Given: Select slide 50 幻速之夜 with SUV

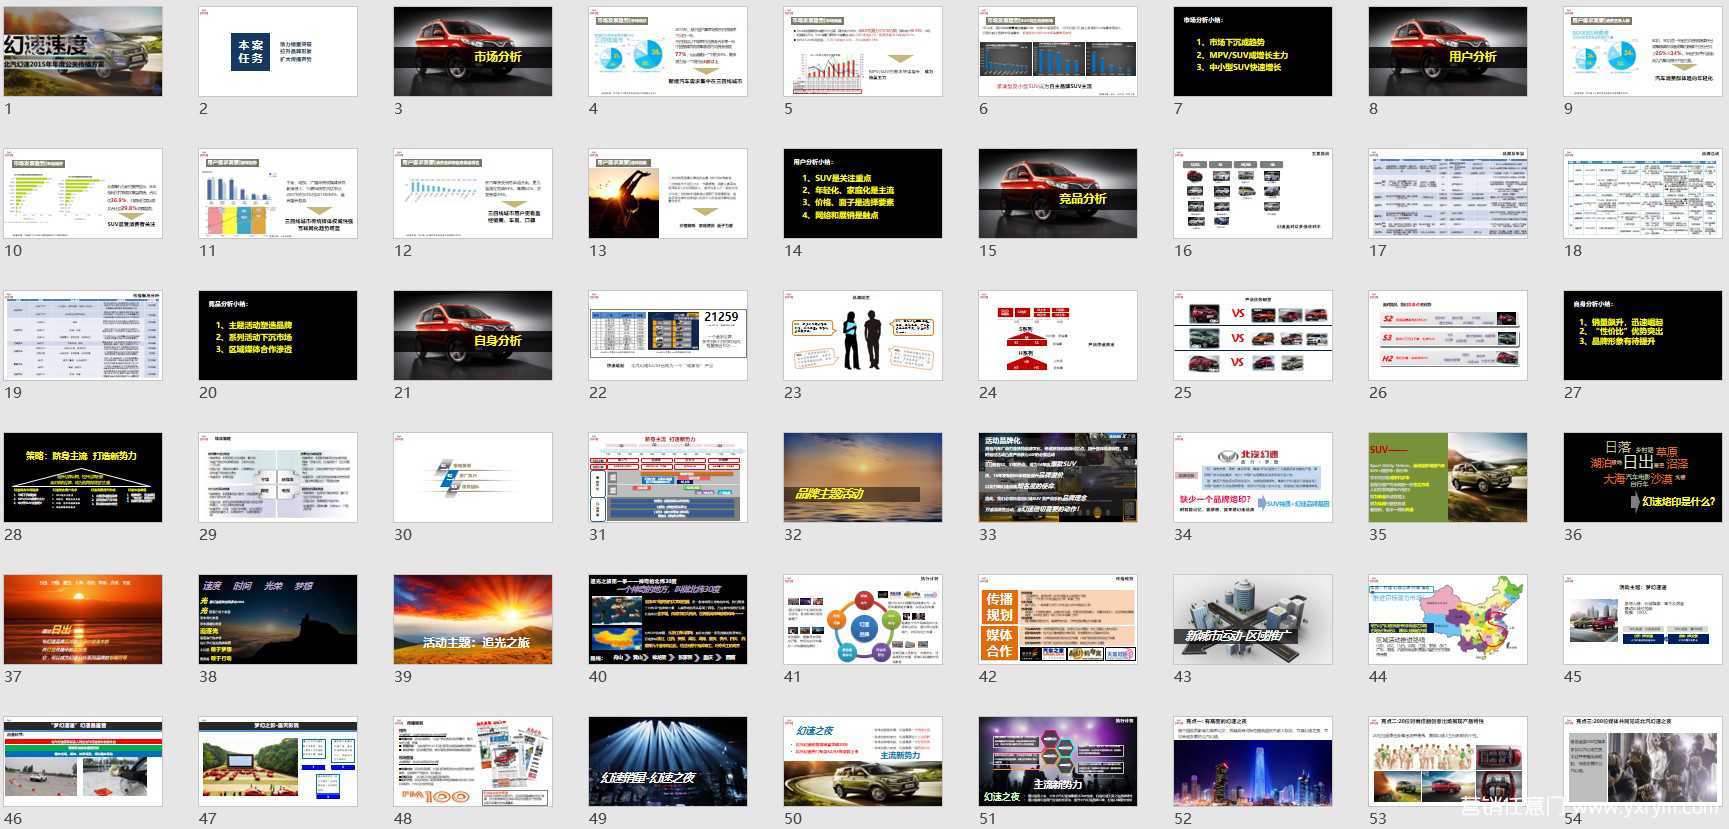Looking at the screenshot, I should coord(863,762).
